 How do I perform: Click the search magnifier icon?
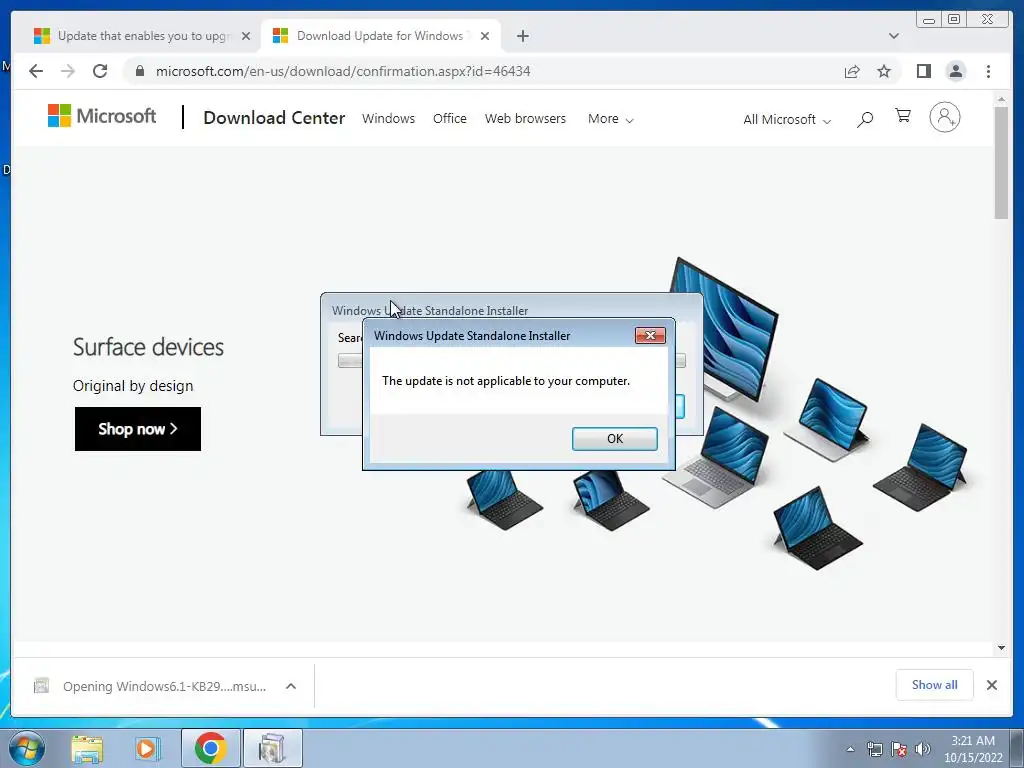point(865,119)
